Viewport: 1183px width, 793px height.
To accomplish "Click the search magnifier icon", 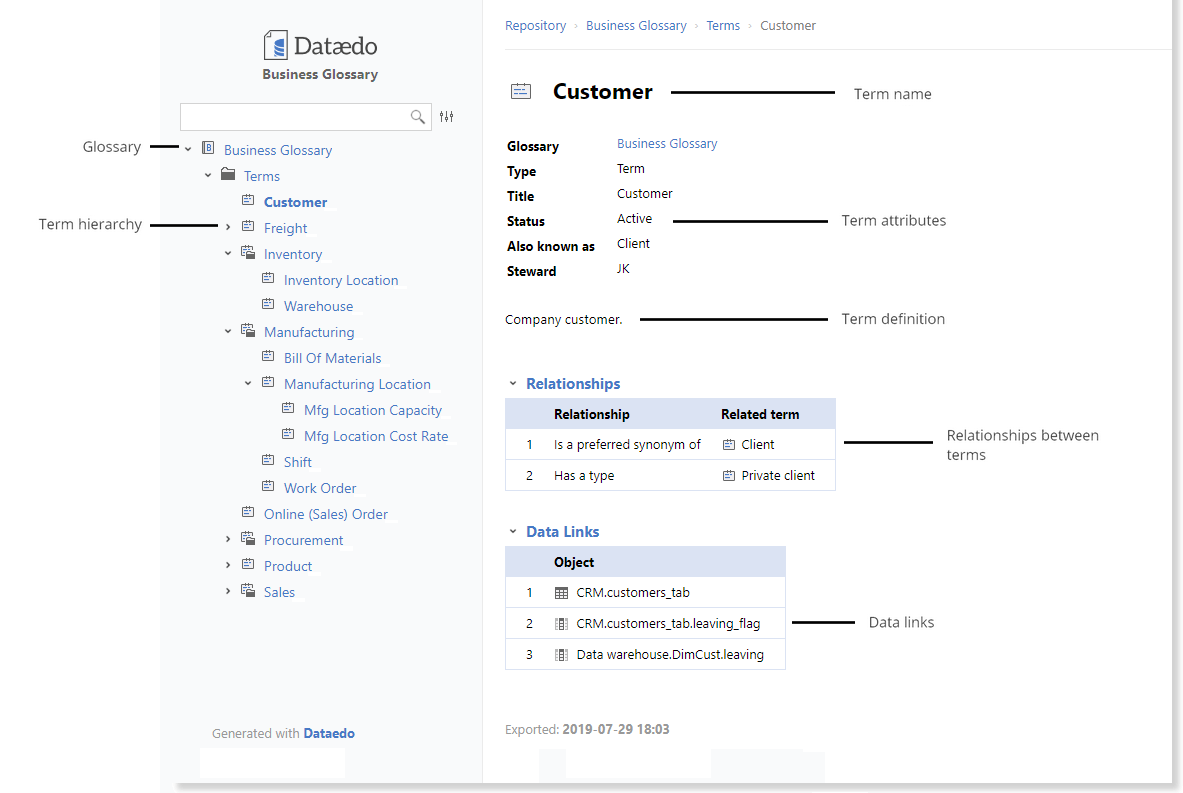I will click(x=418, y=117).
